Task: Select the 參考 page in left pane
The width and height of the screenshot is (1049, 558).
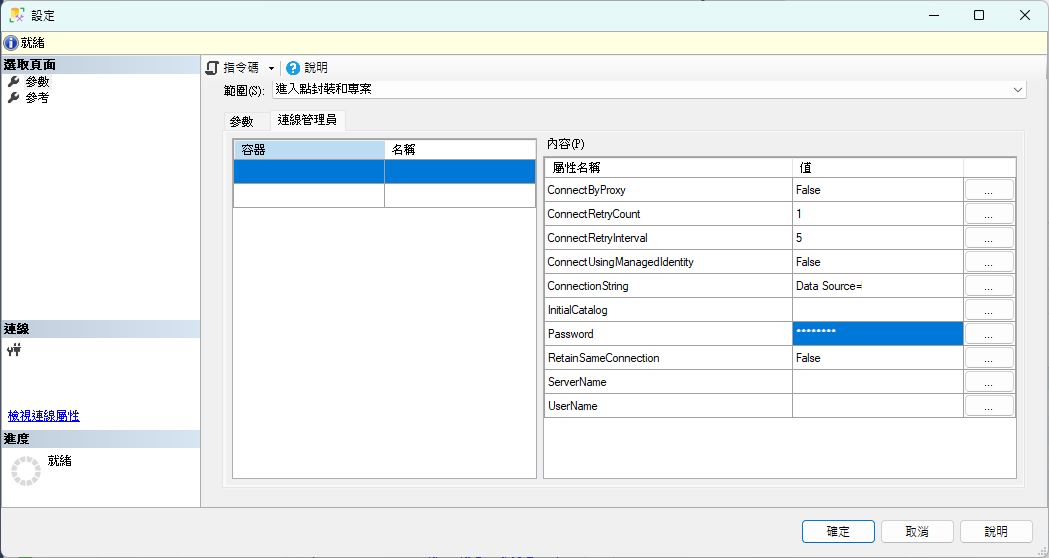Action: pos(37,98)
